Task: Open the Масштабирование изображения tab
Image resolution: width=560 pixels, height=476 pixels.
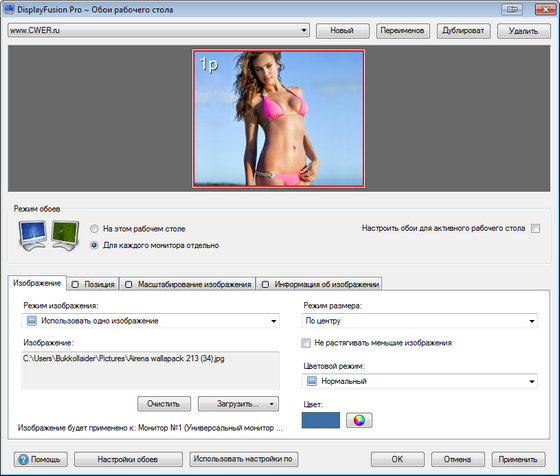Action: click(x=188, y=284)
